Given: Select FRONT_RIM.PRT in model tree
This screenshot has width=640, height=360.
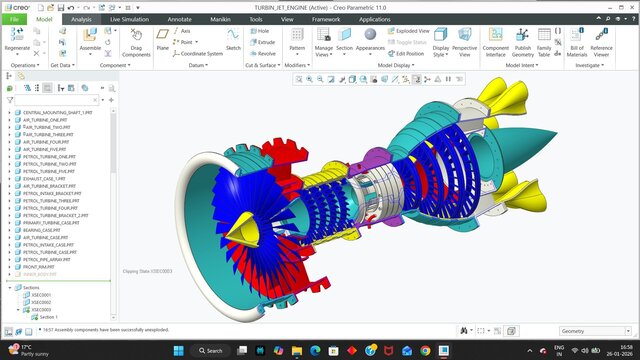Looking at the screenshot, I should pyautogui.click(x=38, y=267).
